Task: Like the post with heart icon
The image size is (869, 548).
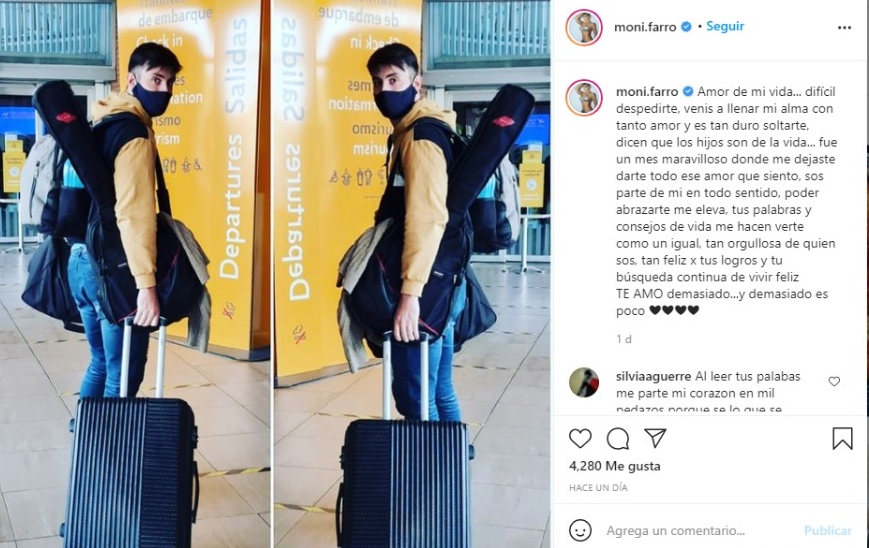Action: (x=580, y=438)
